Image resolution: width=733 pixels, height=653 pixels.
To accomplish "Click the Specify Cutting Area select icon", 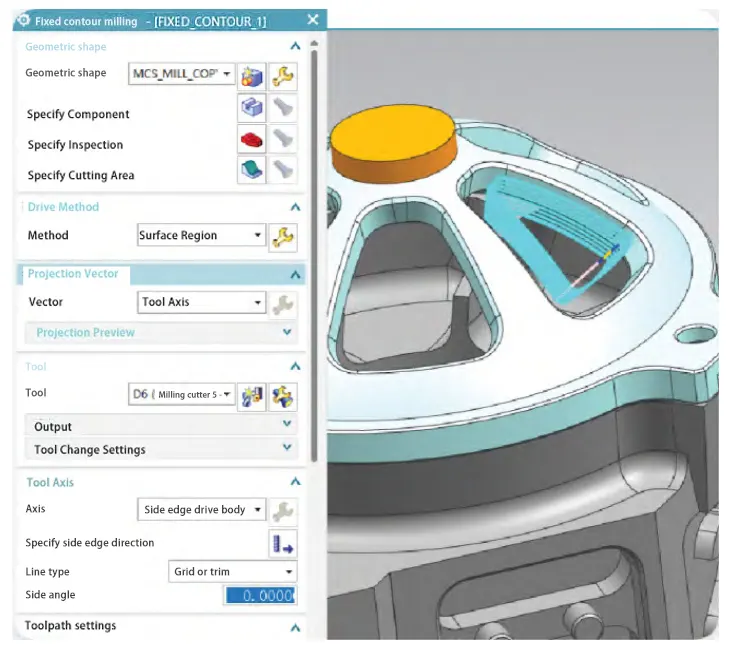I will coord(251,170).
